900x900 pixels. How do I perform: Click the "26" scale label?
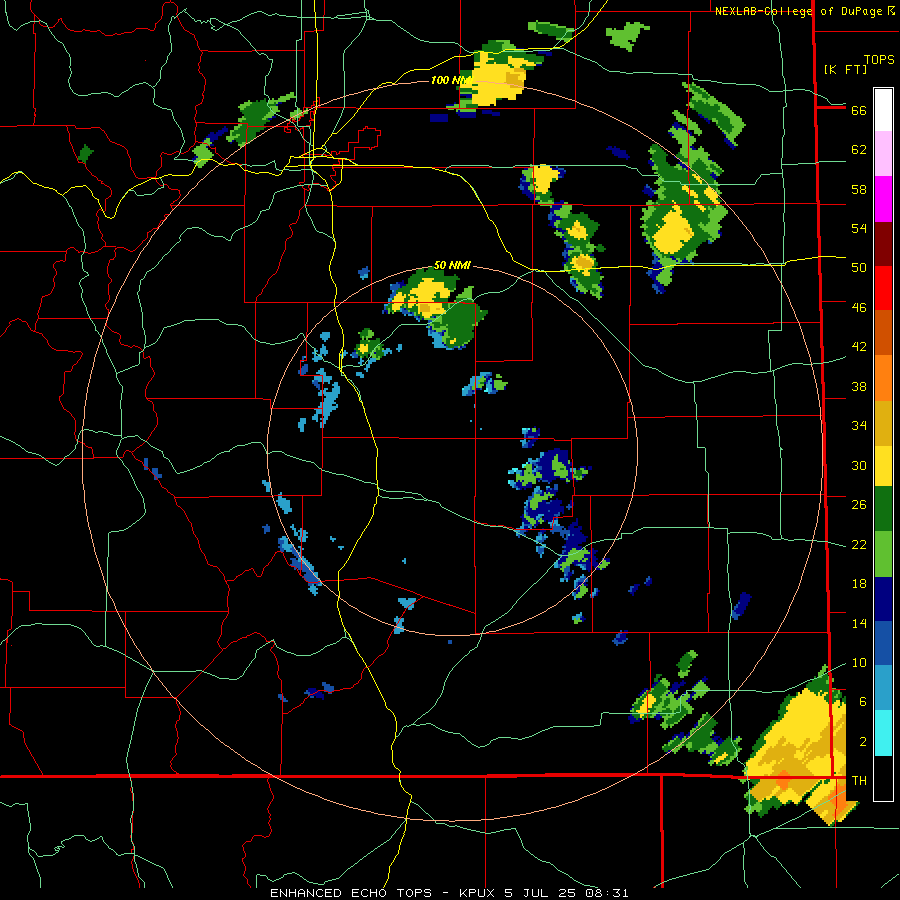point(859,505)
